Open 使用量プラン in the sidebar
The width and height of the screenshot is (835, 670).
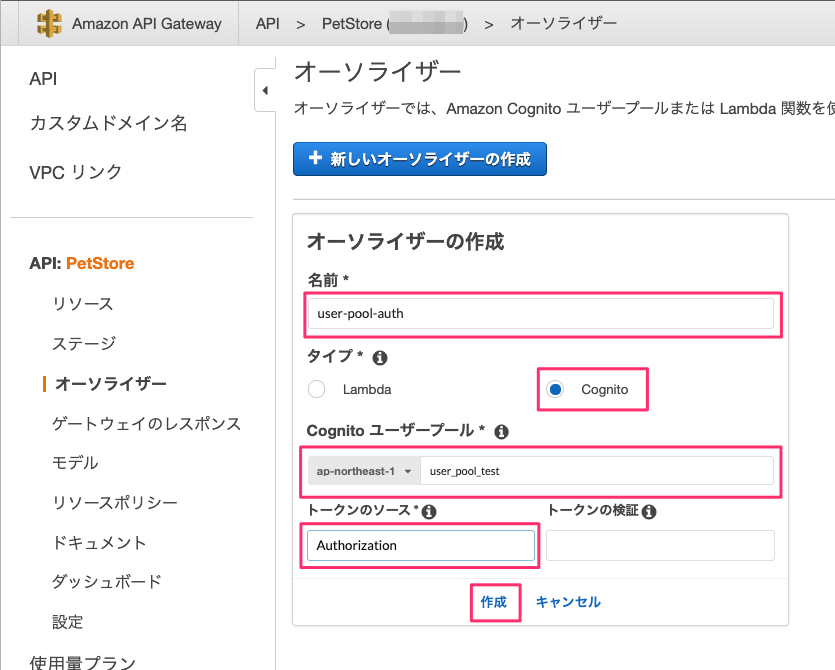coord(83,662)
